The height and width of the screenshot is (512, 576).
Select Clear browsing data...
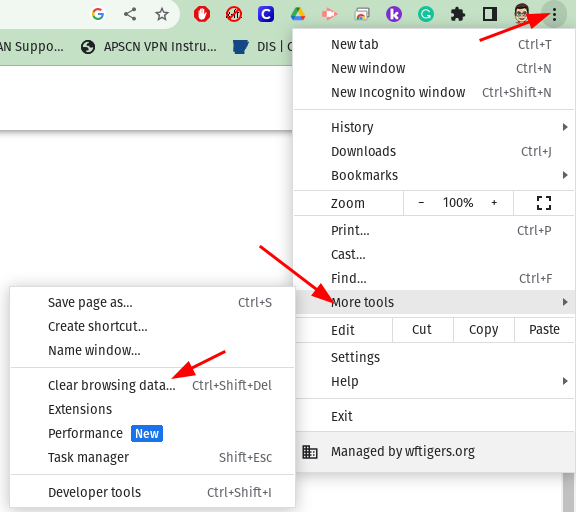pyautogui.click(x=152, y=386)
